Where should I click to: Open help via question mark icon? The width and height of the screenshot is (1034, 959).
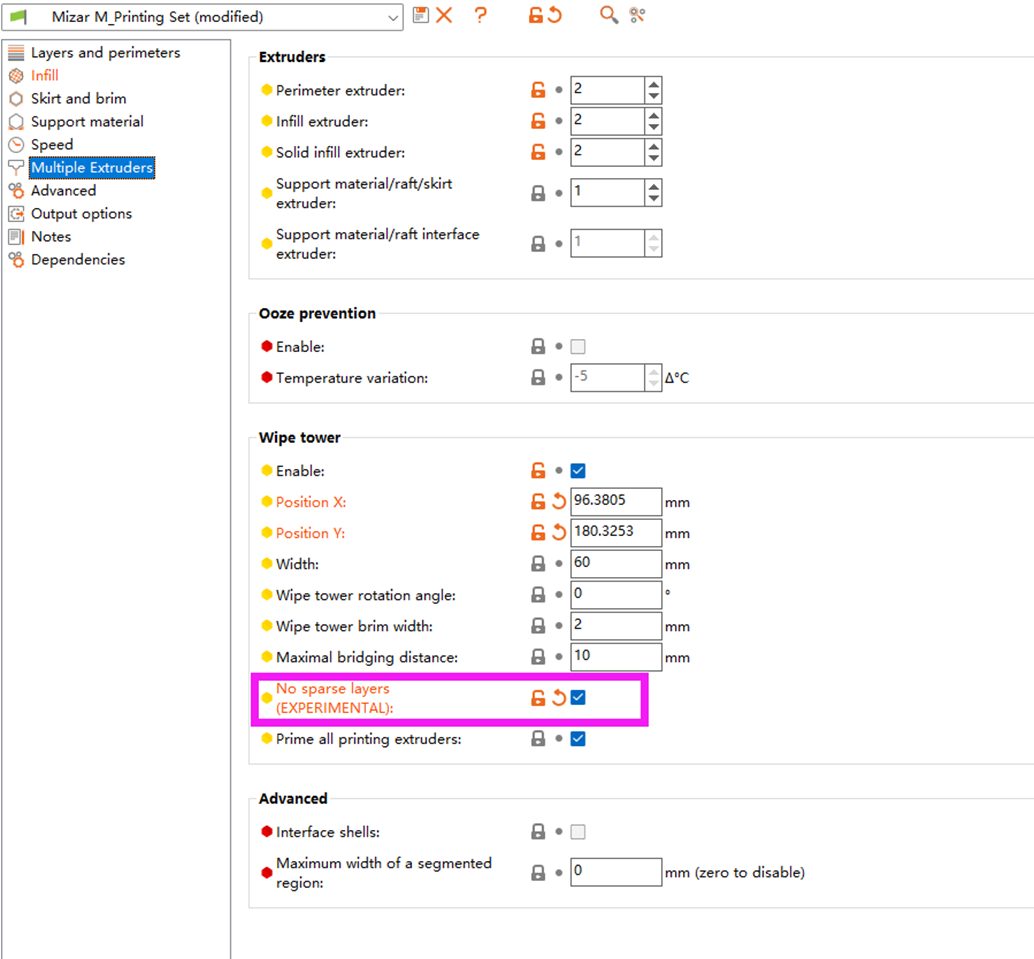[481, 15]
